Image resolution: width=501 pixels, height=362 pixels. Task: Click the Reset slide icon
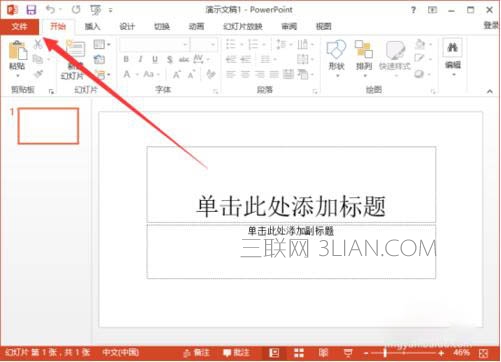(x=99, y=59)
